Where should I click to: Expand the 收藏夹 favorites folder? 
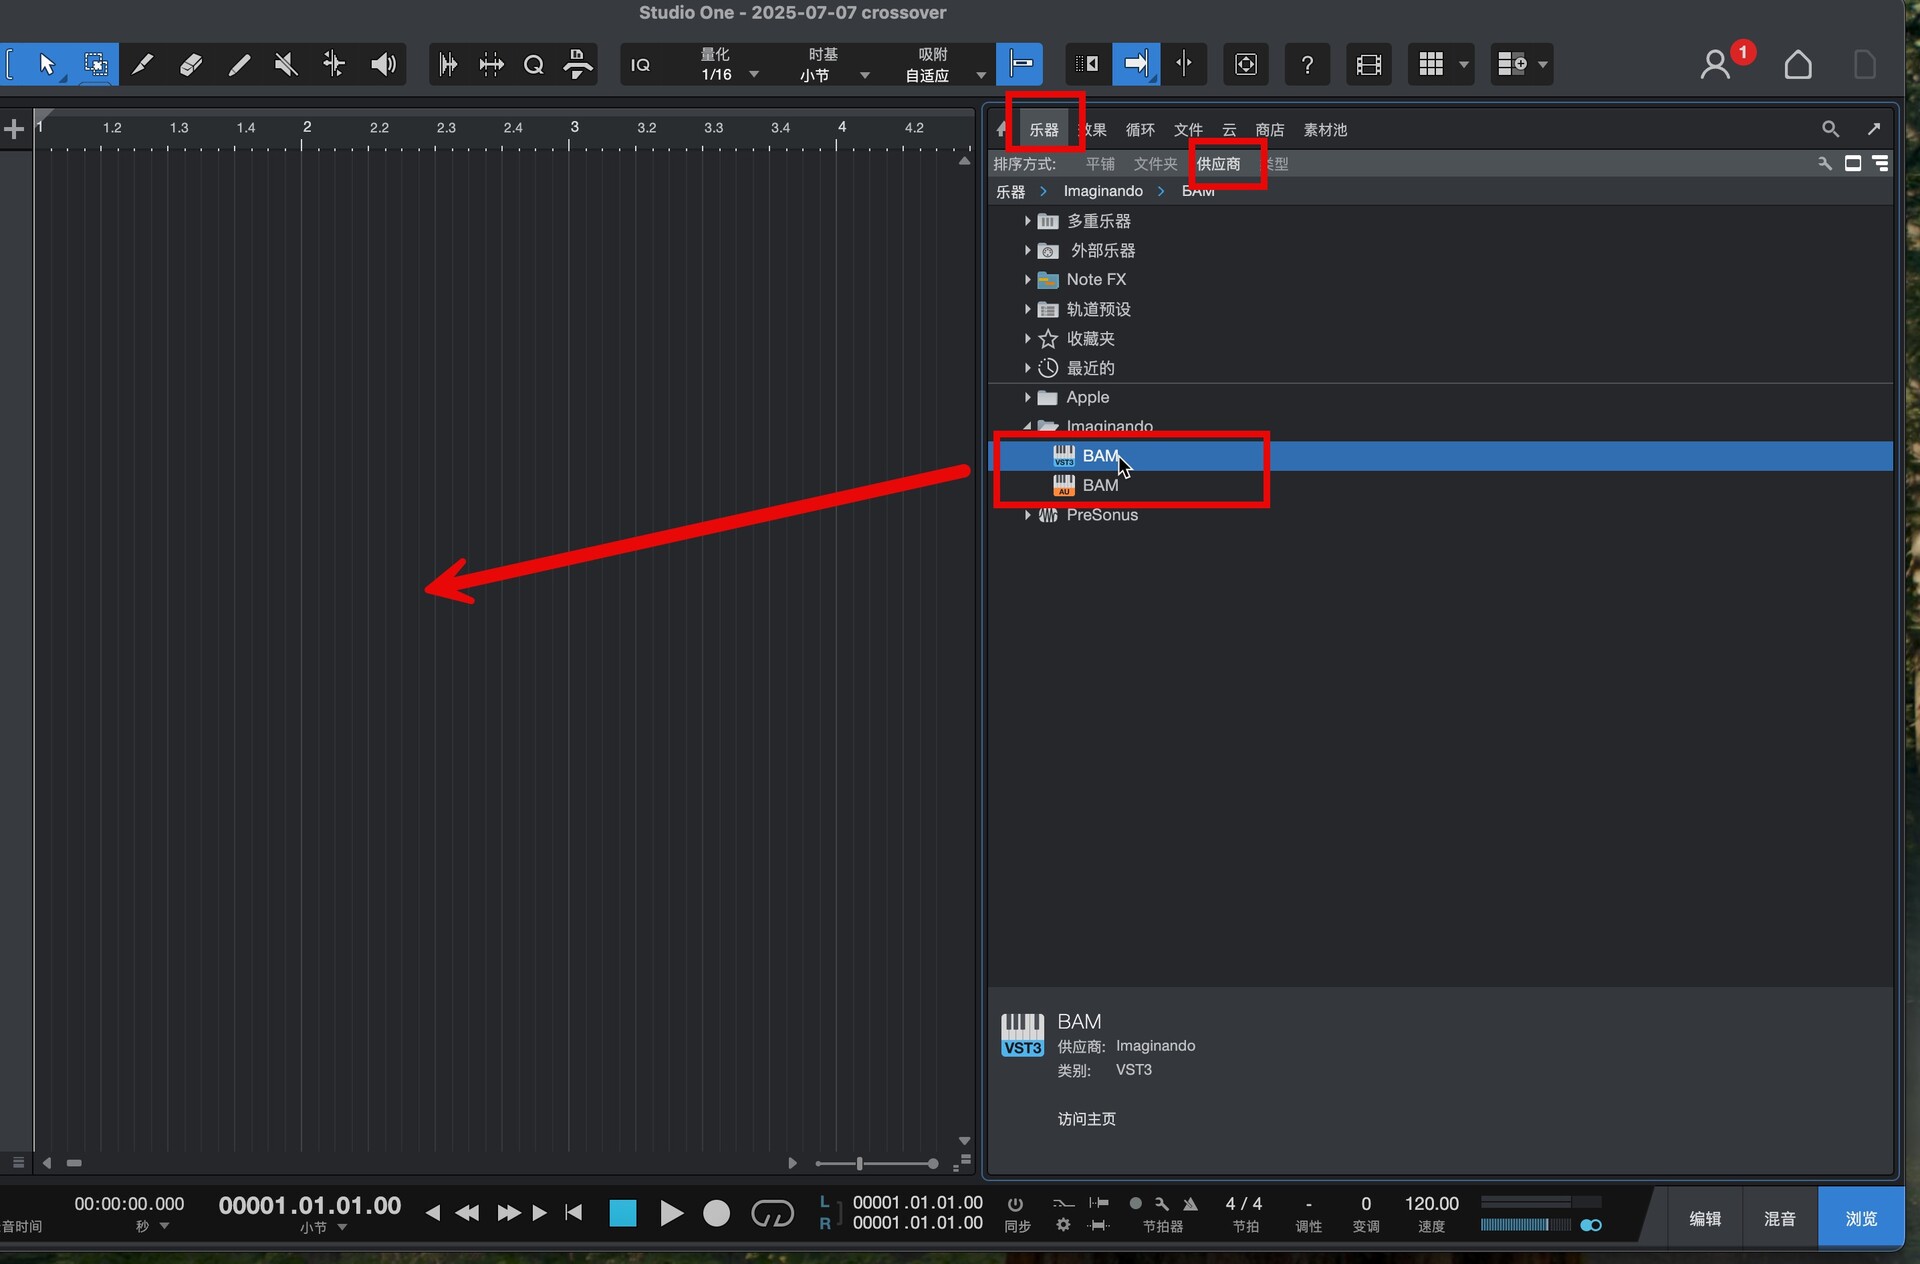[x=1027, y=339]
